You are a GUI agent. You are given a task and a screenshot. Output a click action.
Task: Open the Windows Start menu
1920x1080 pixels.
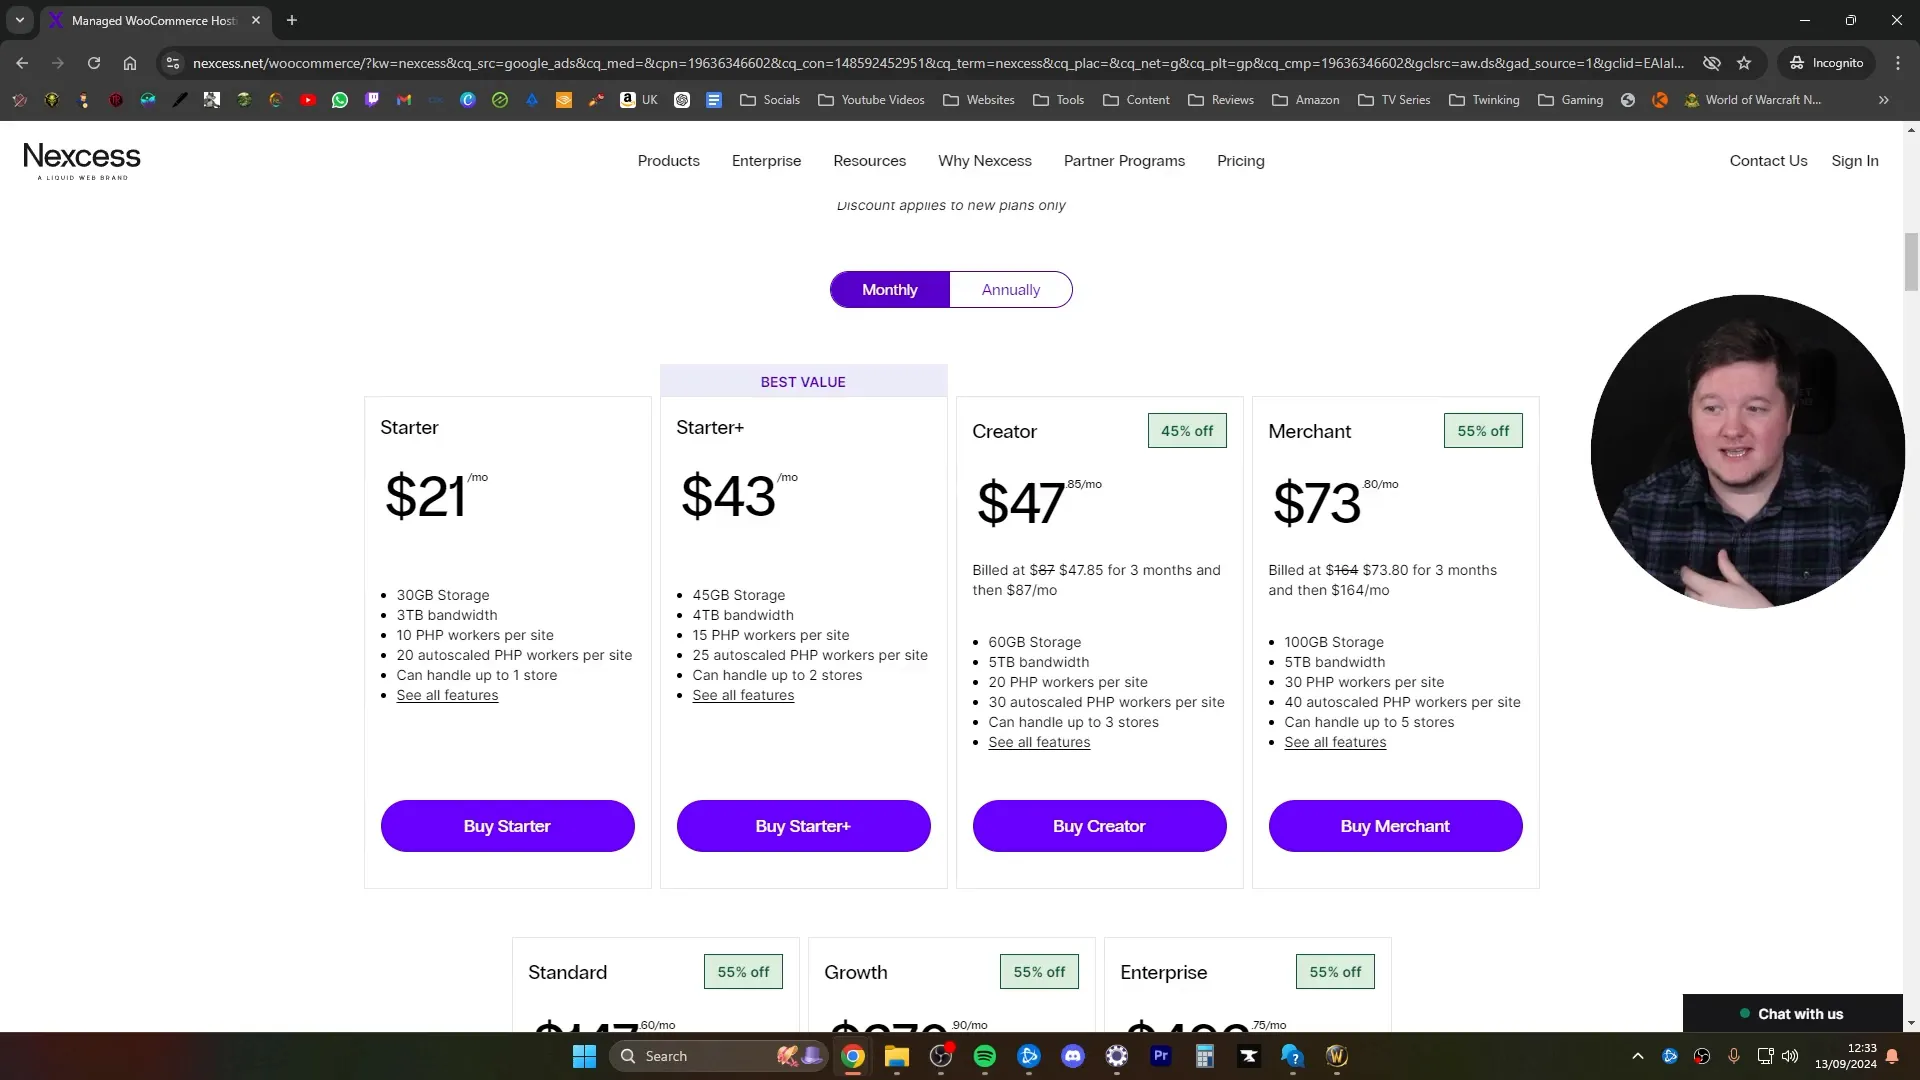584,1056
